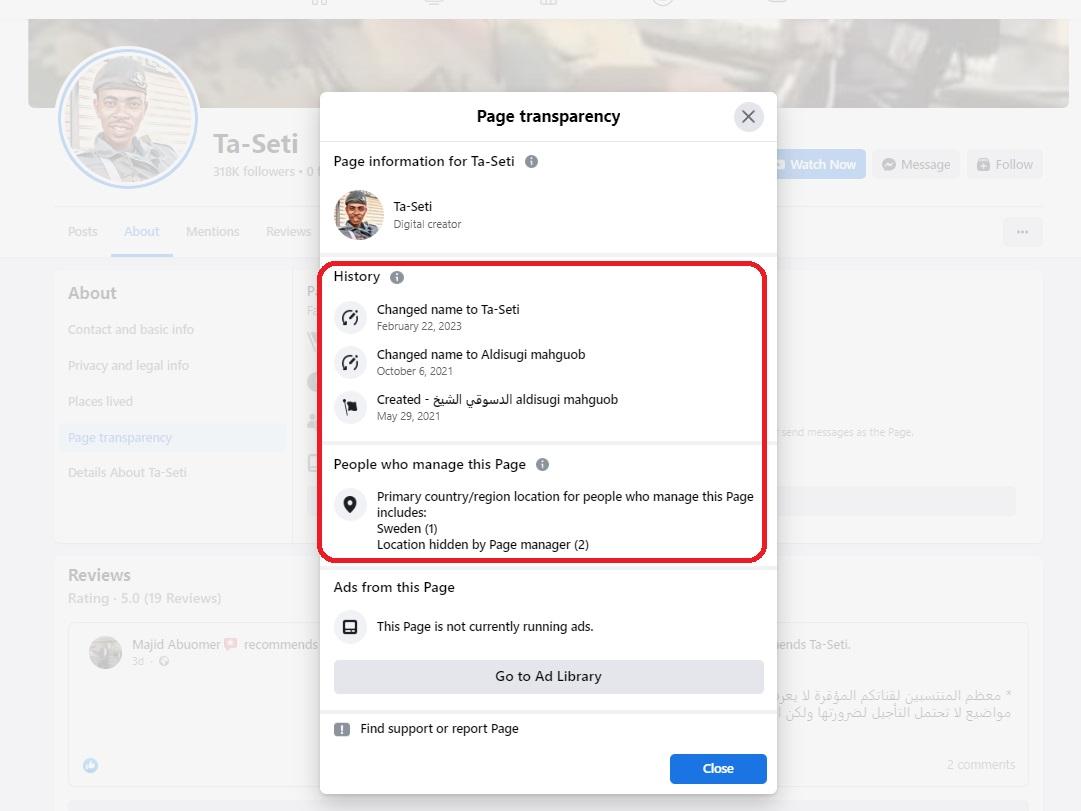Click the location pin icon
Image resolution: width=1081 pixels, height=811 pixels.
pyautogui.click(x=350, y=505)
